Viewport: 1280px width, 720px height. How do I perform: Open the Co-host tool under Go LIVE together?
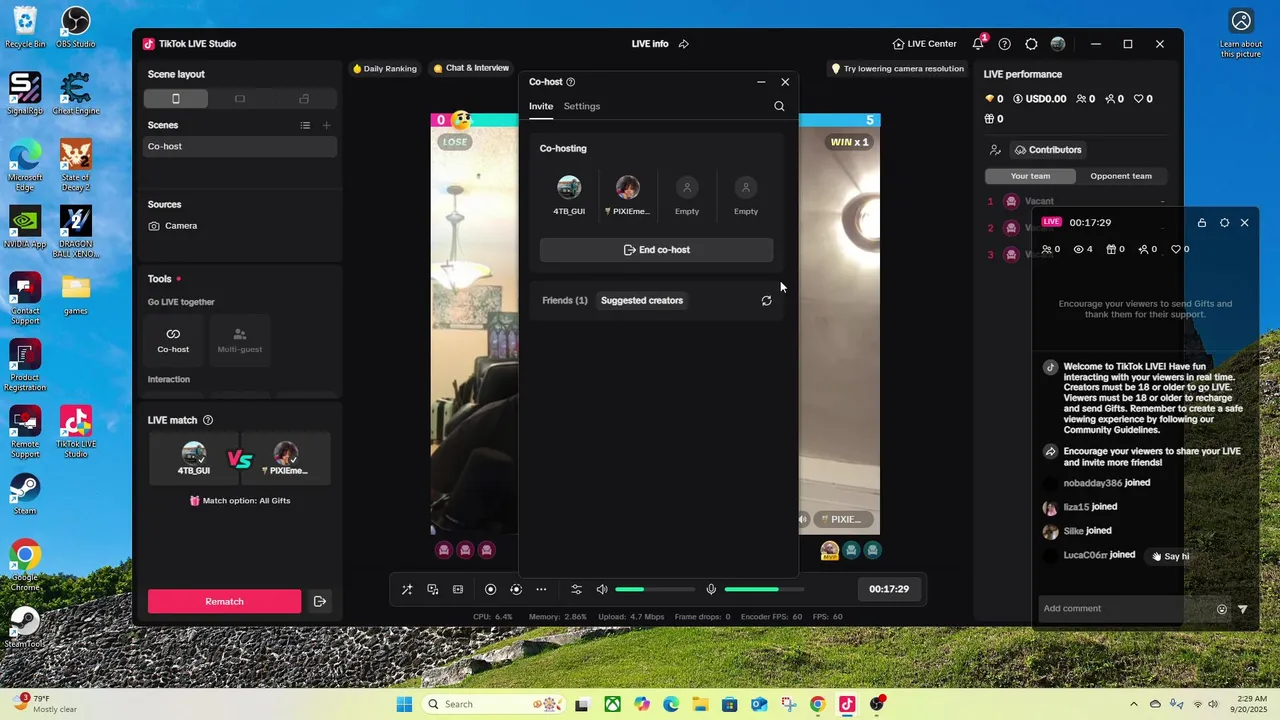point(173,340)
